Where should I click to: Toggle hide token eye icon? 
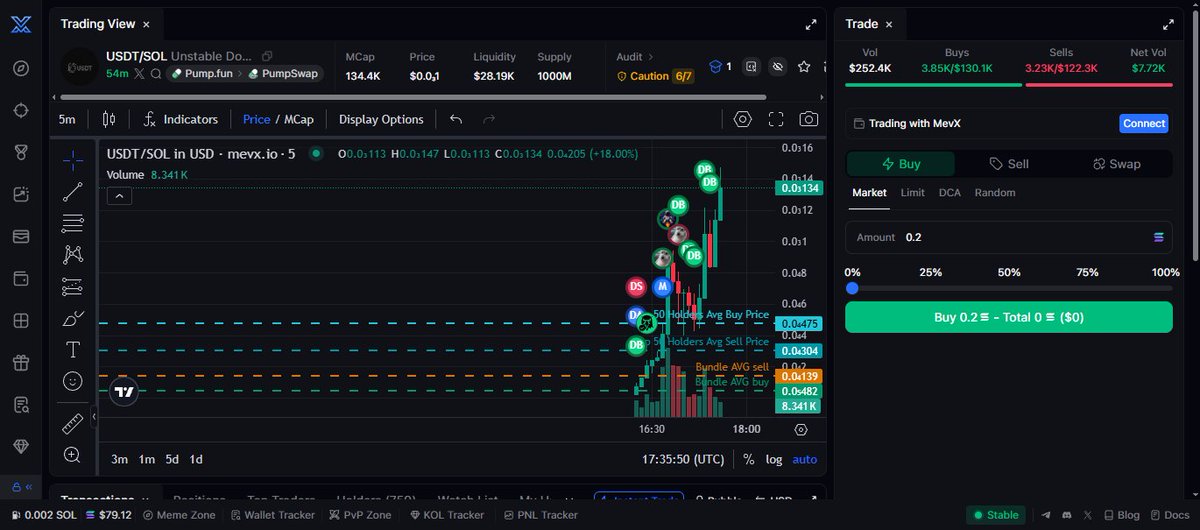click(x=777, y=67)
